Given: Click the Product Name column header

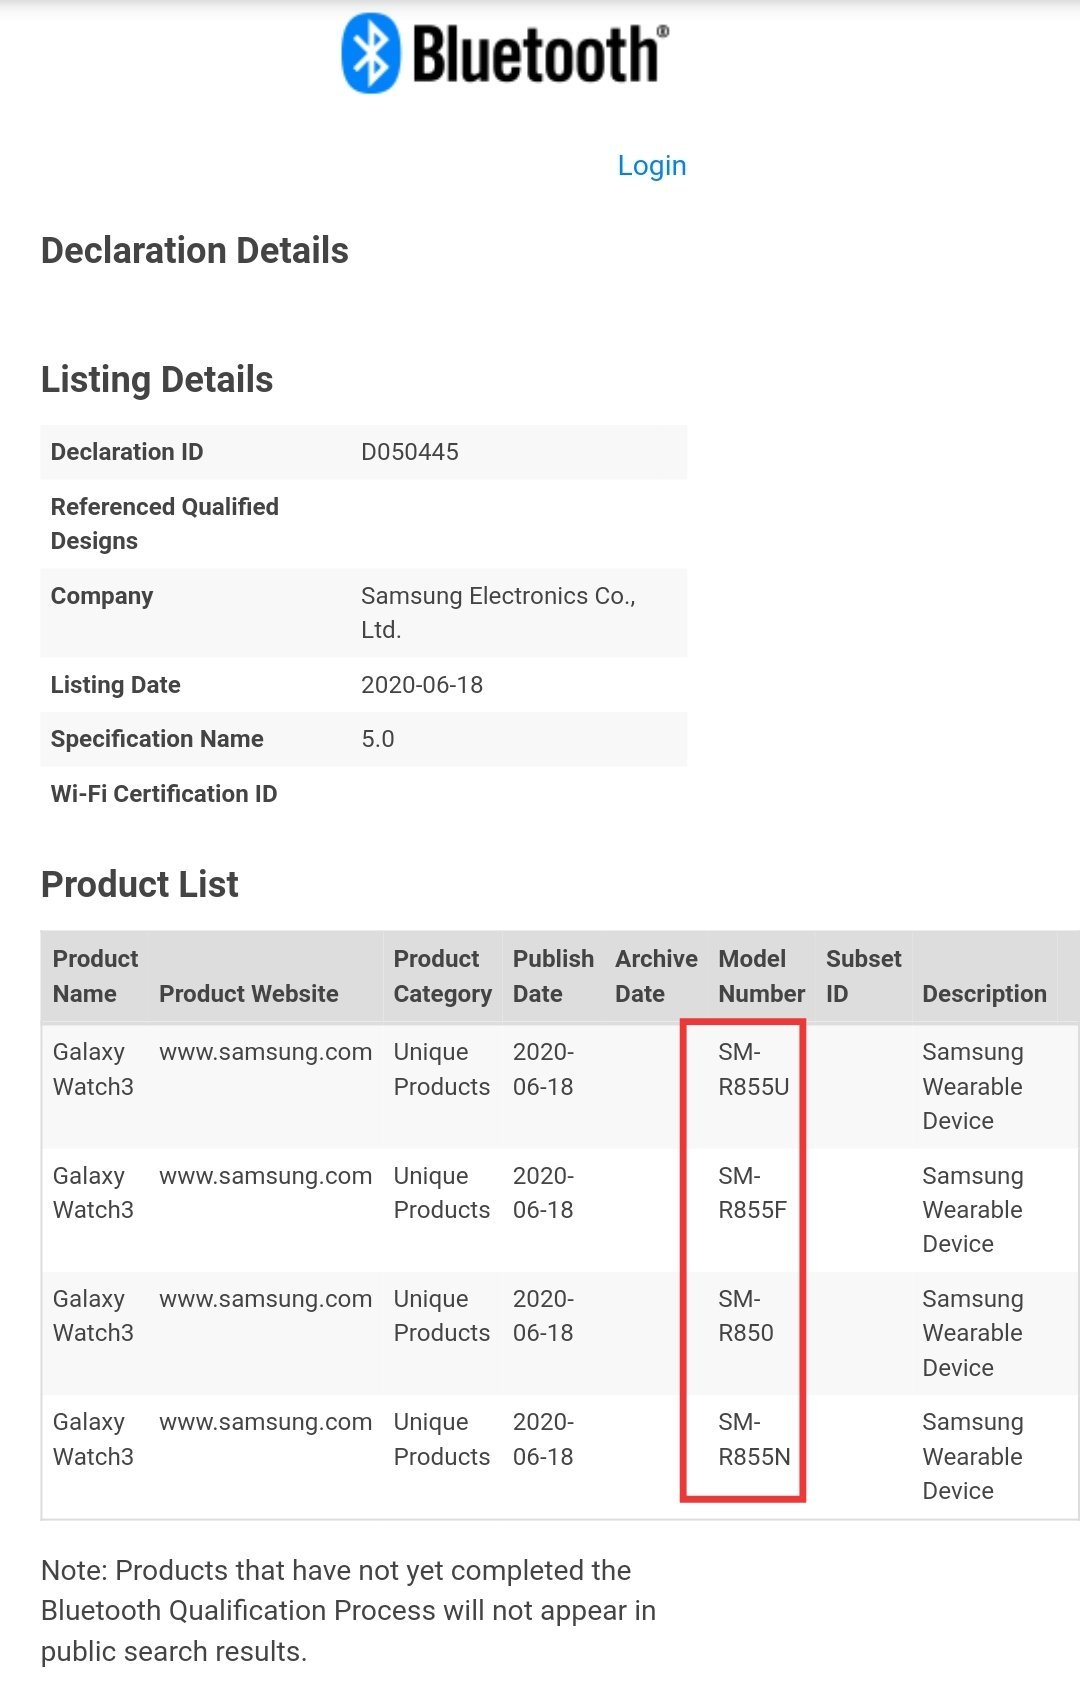Looking at the screenshot, I should [x=95, y=976].
